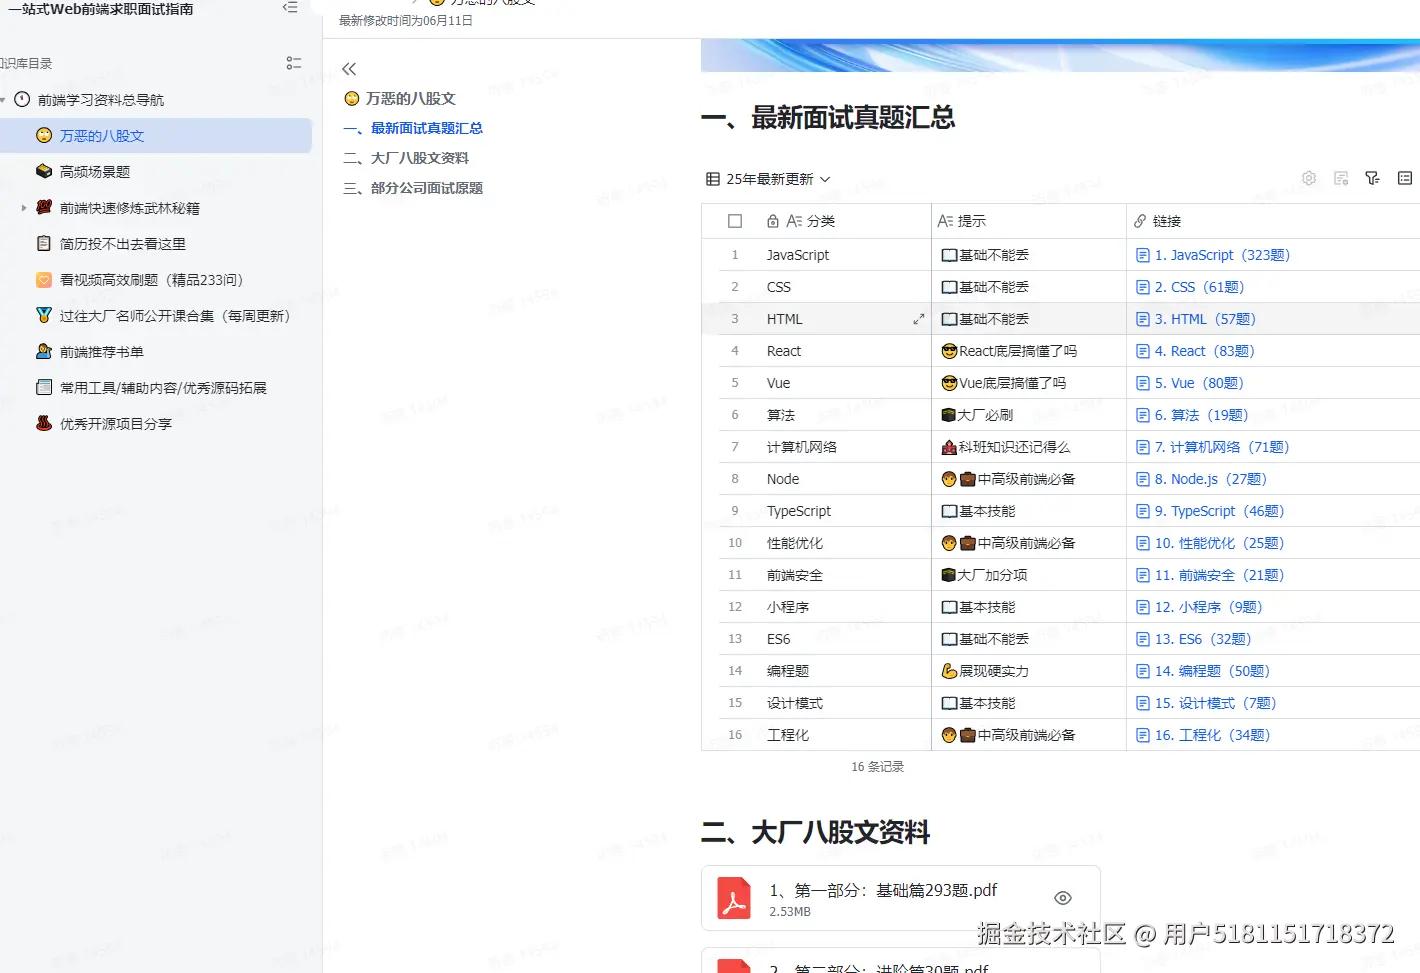
Task: Expand the 前端快速修炼武林秘籍 tree item
Action: pos(23,207)
